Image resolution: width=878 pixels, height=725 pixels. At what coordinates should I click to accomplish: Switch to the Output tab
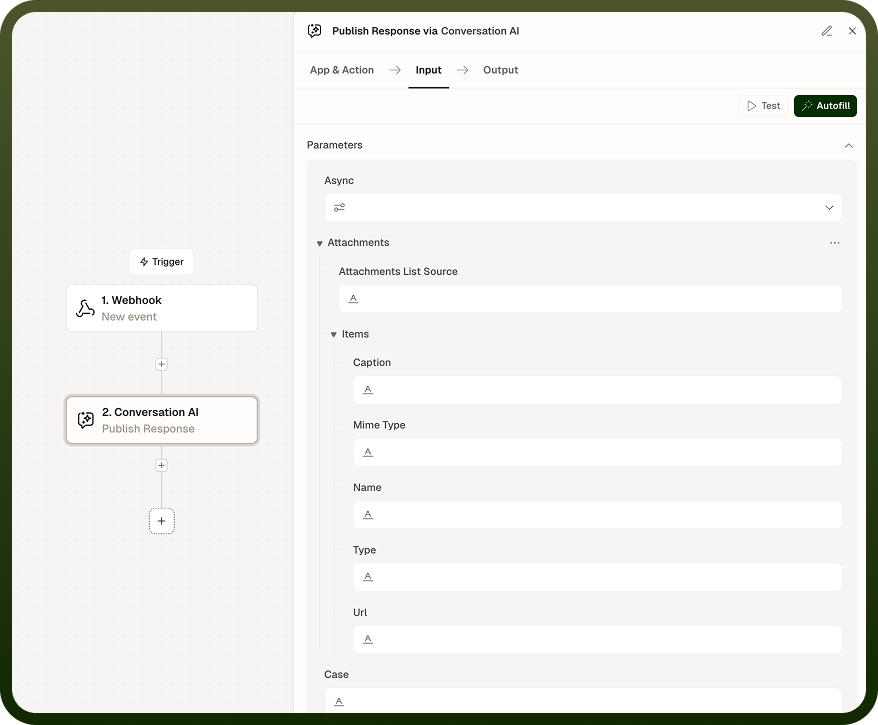tap(501, 70)
